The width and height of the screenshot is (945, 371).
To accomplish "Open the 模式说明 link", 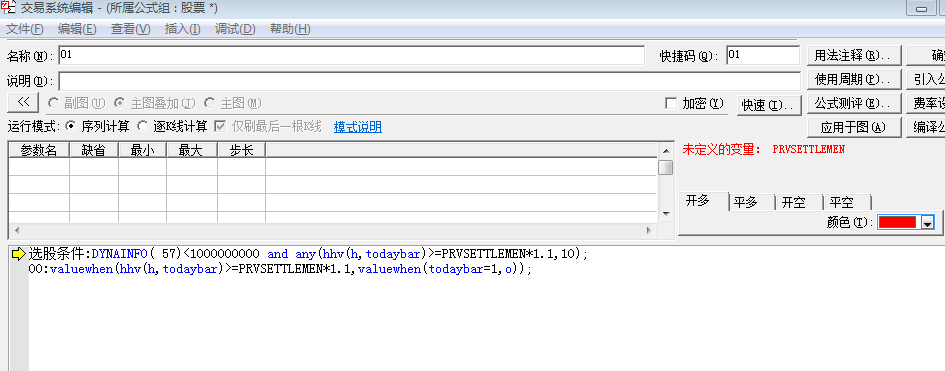I will coord(357,127).
